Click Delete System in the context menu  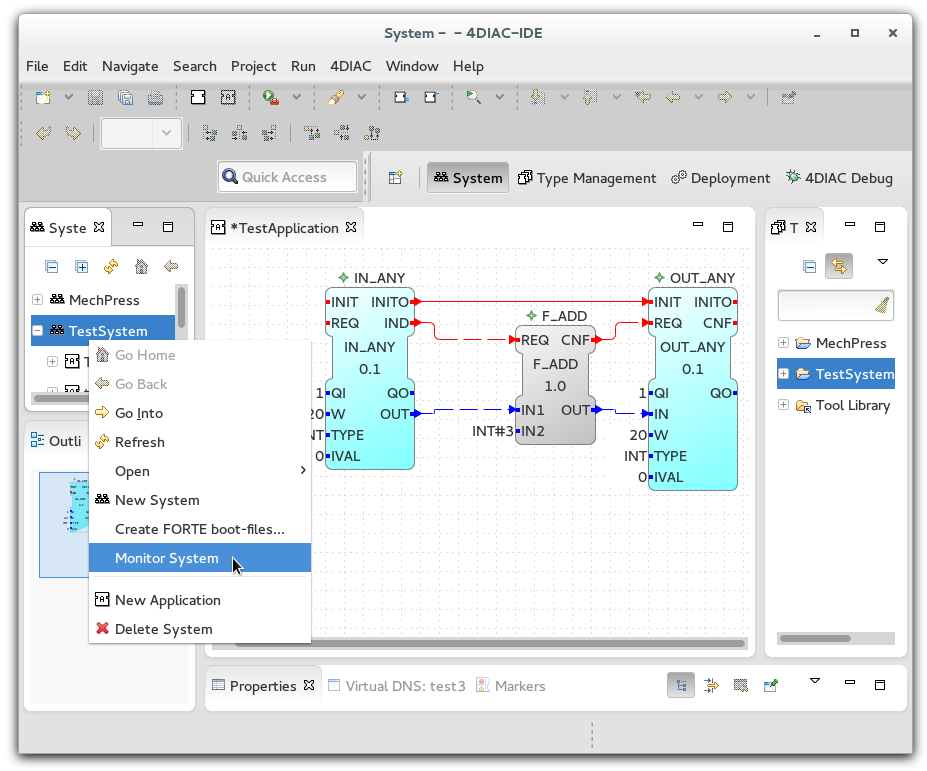pos(163,629)
